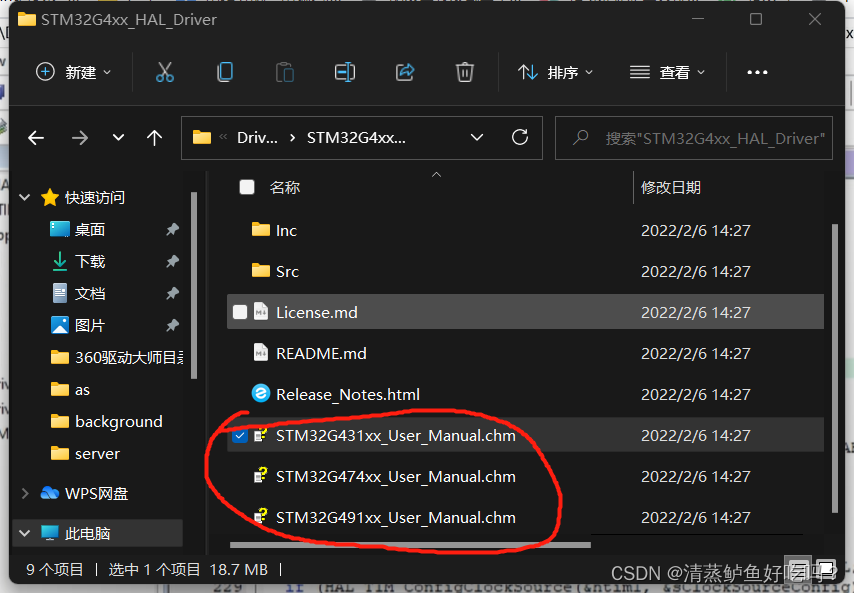The height and width of the screenshot is (593, 854).
Task: Click the Inc folder name
Action: [x=286, y=230]
